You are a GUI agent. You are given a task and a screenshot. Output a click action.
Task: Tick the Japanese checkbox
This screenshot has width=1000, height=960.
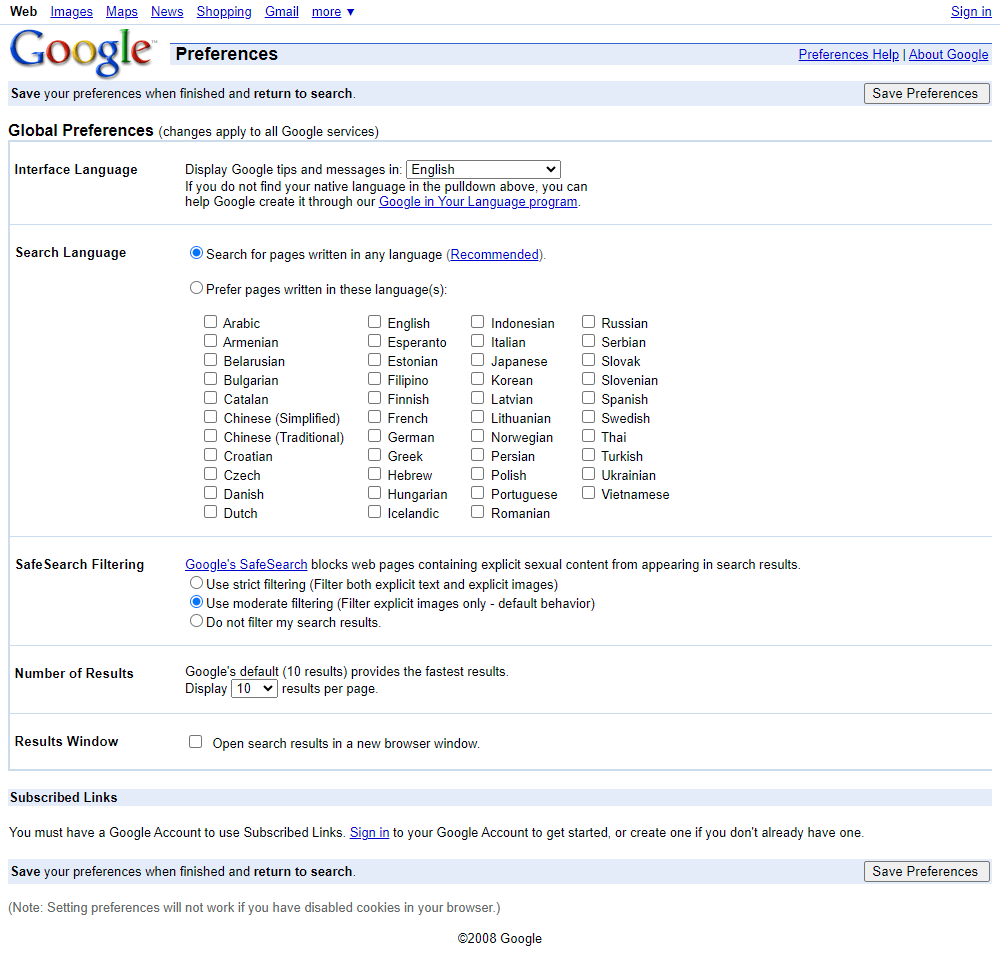(x=478, y=360)
